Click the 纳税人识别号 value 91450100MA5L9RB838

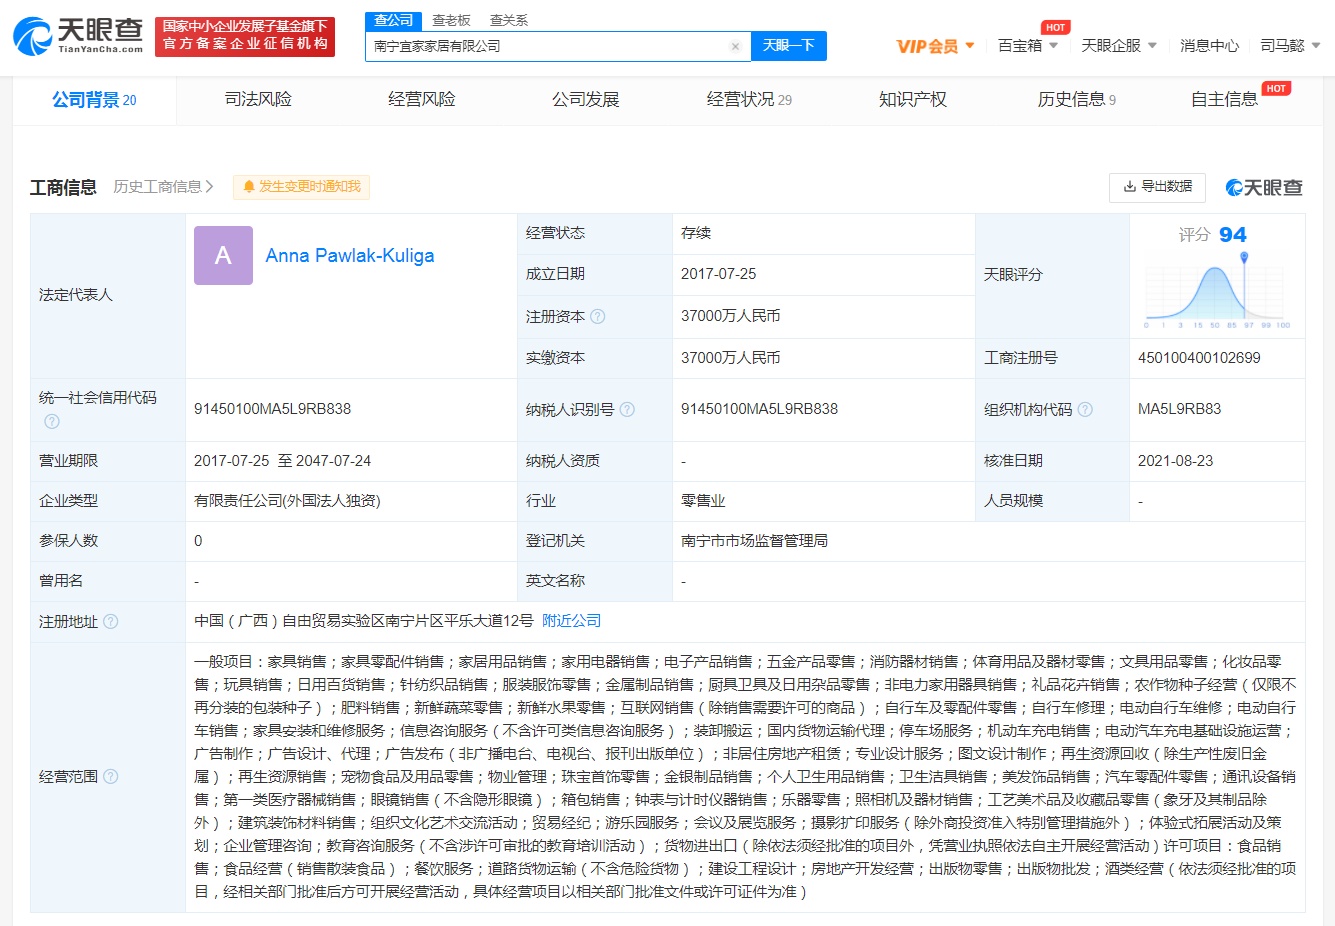point(759,409)
